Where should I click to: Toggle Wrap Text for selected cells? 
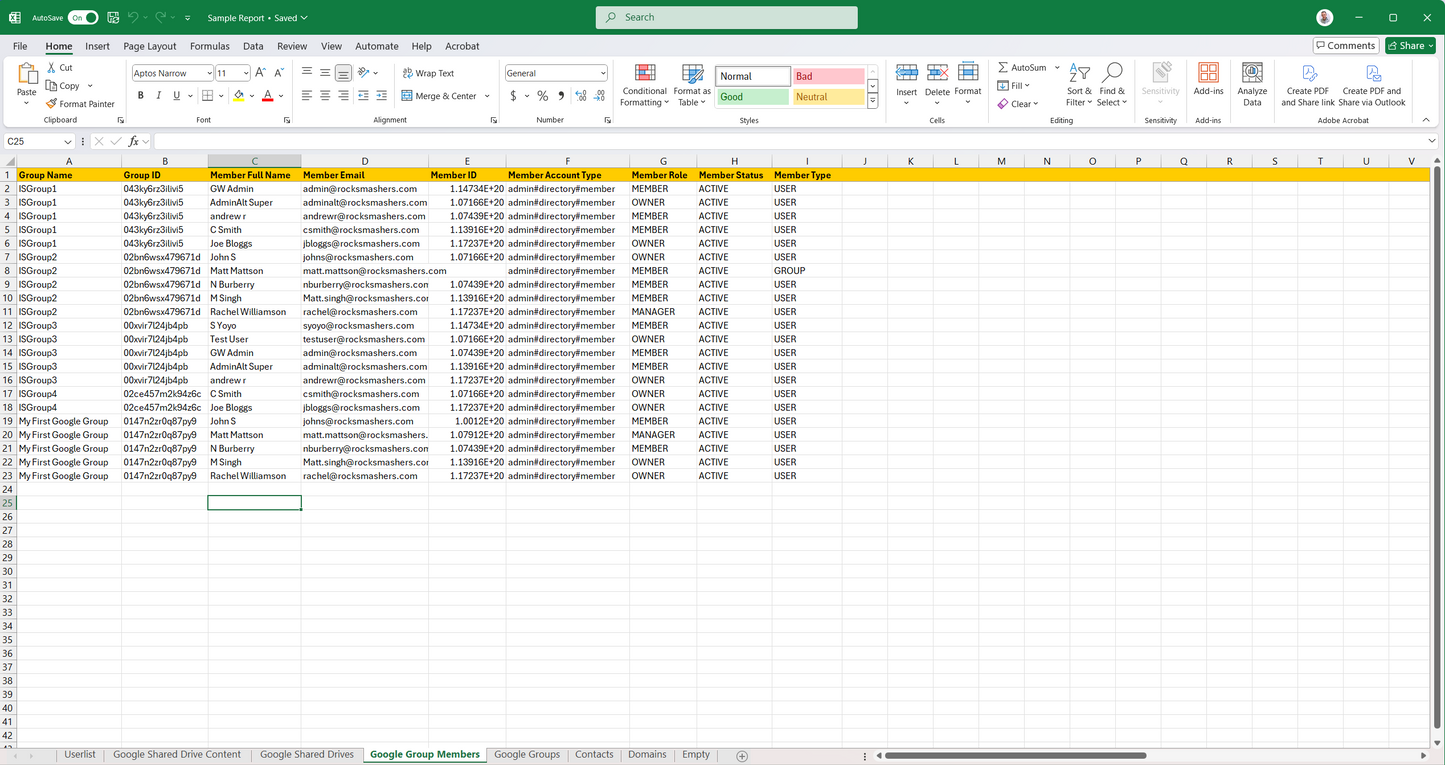428,73
